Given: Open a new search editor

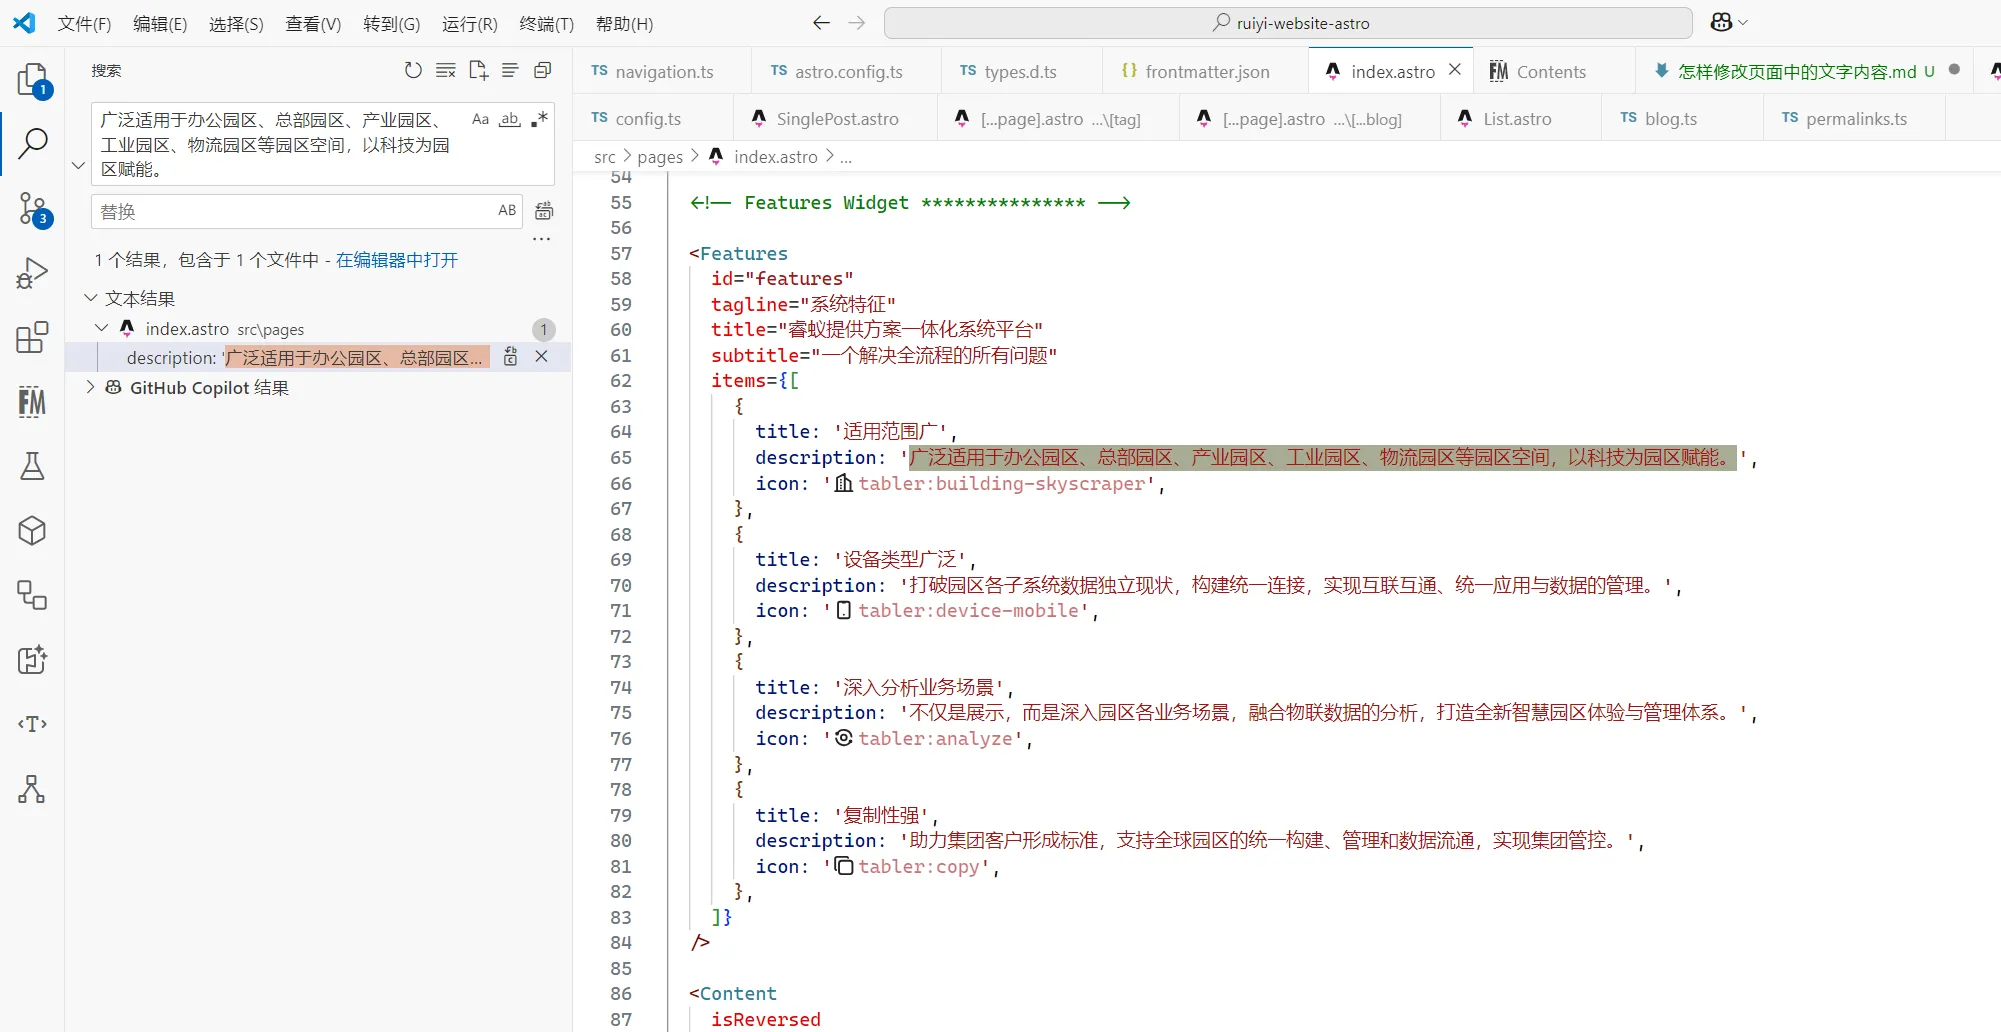Looking at the screenshot, I should click(478, 70).
